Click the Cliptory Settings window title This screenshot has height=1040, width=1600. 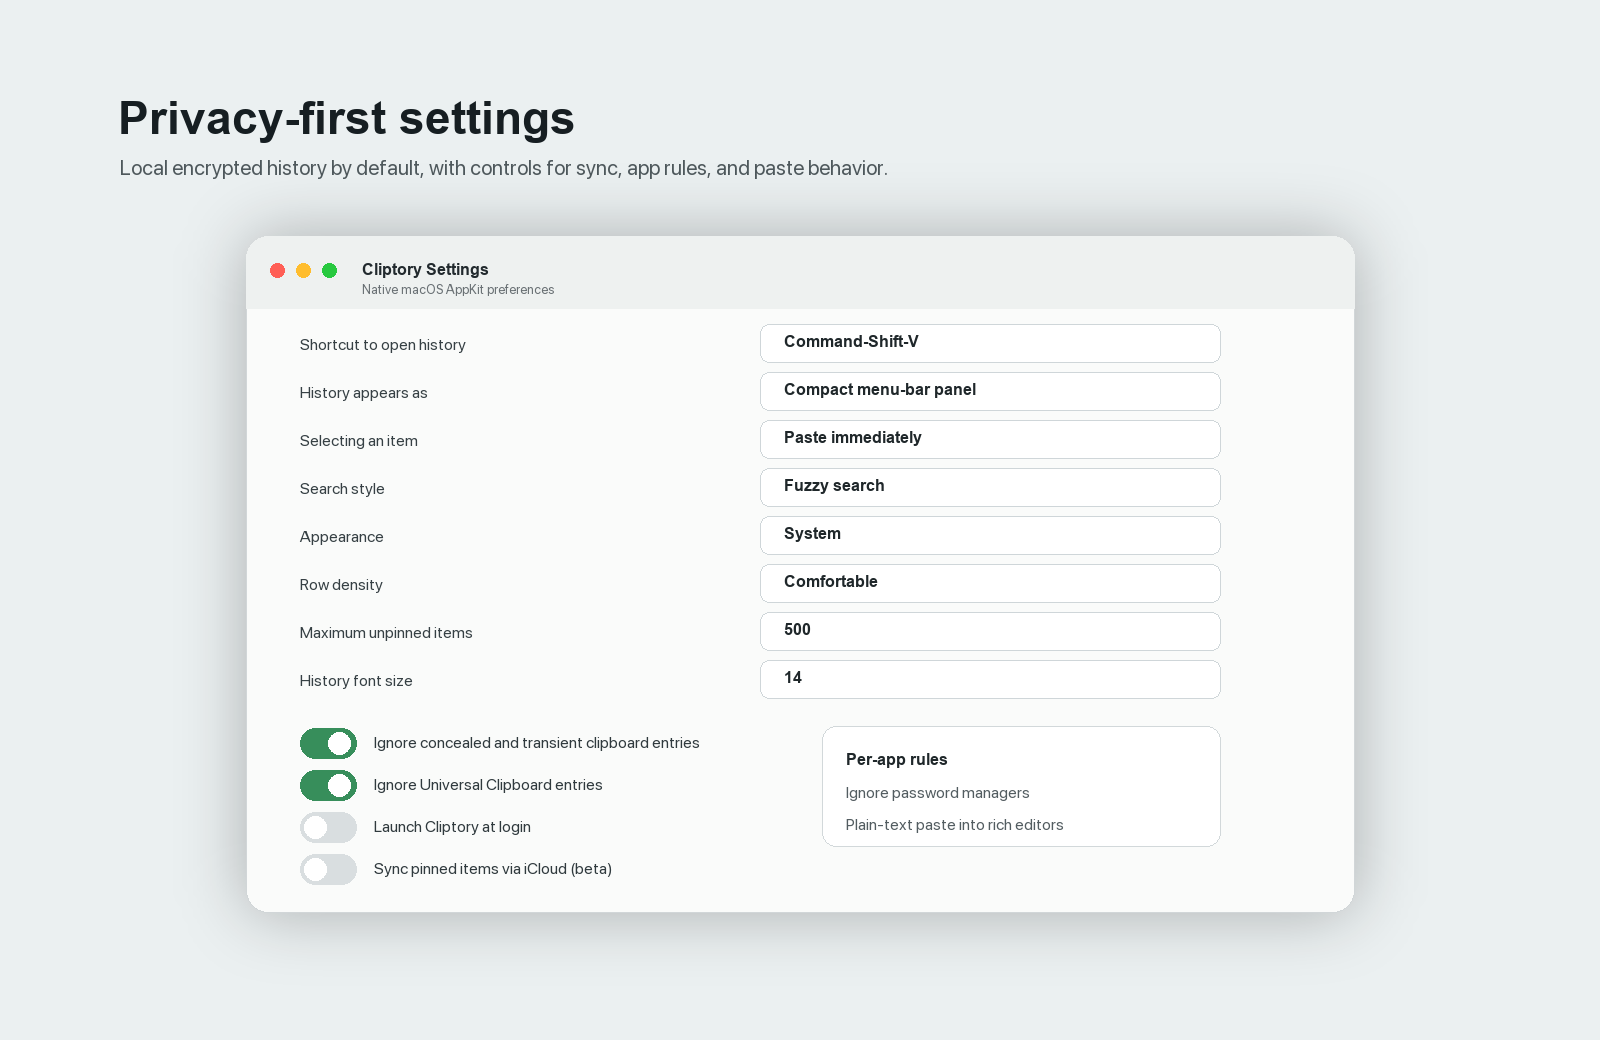pyautogui.click(x=425, y=269)
